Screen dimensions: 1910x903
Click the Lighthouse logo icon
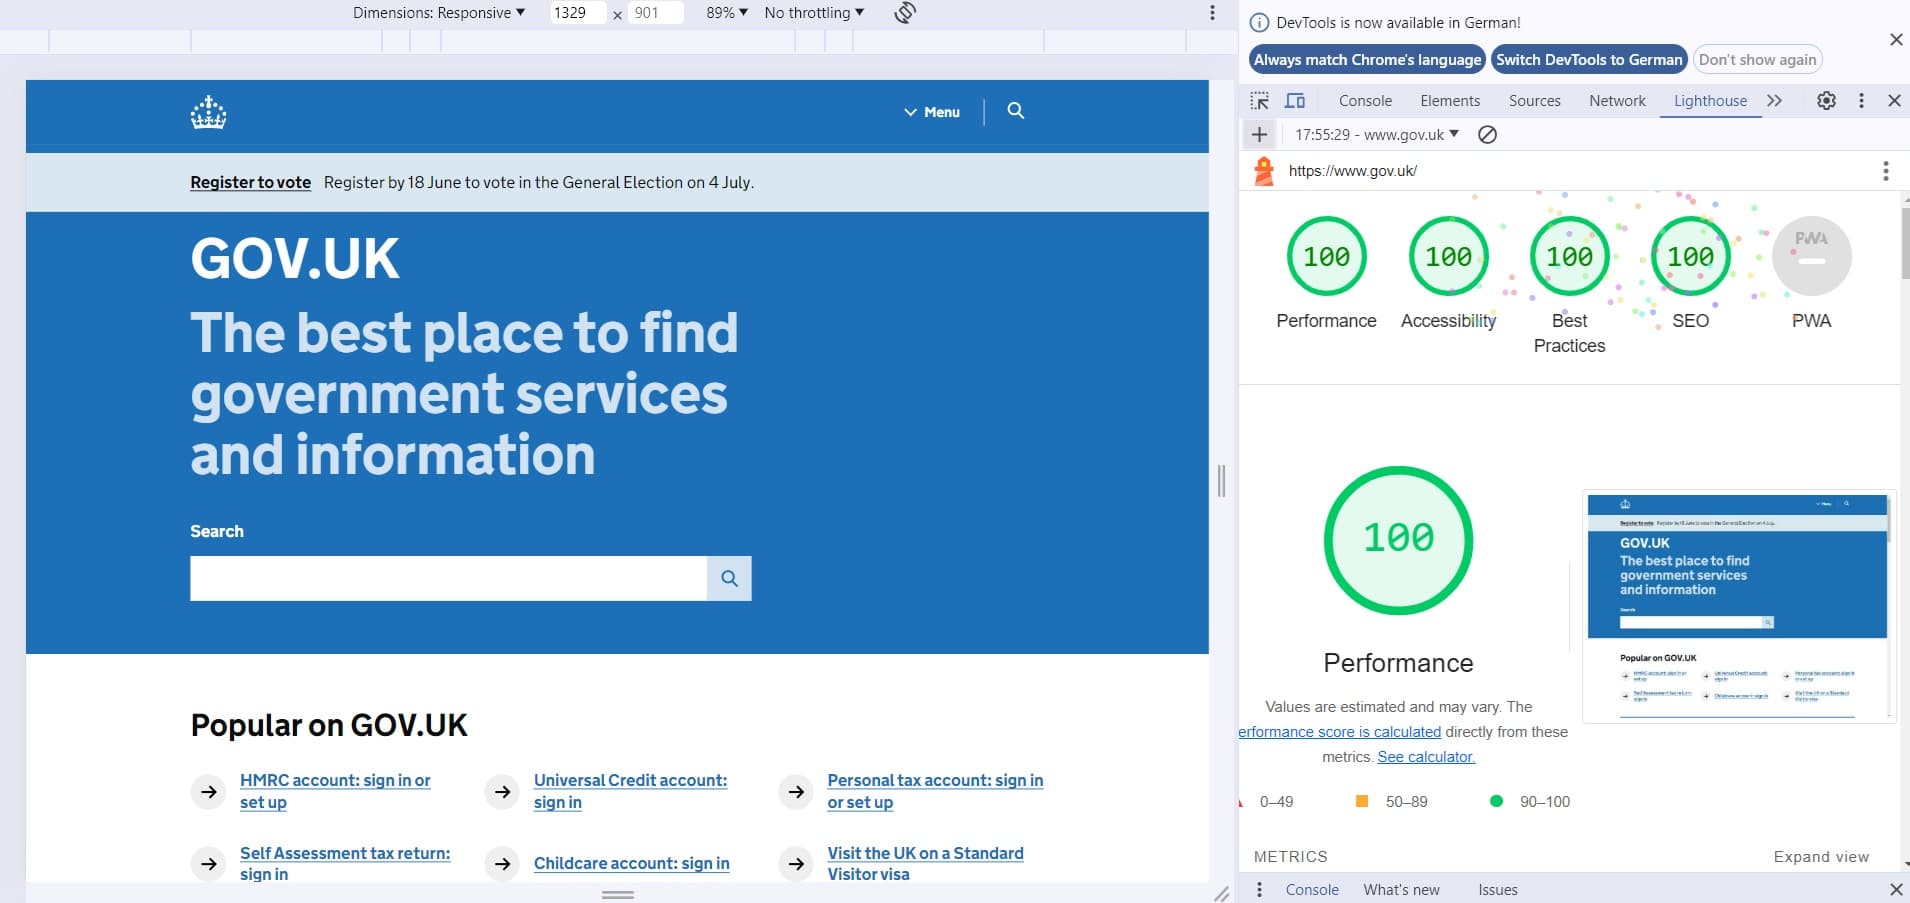[1264, 172]
